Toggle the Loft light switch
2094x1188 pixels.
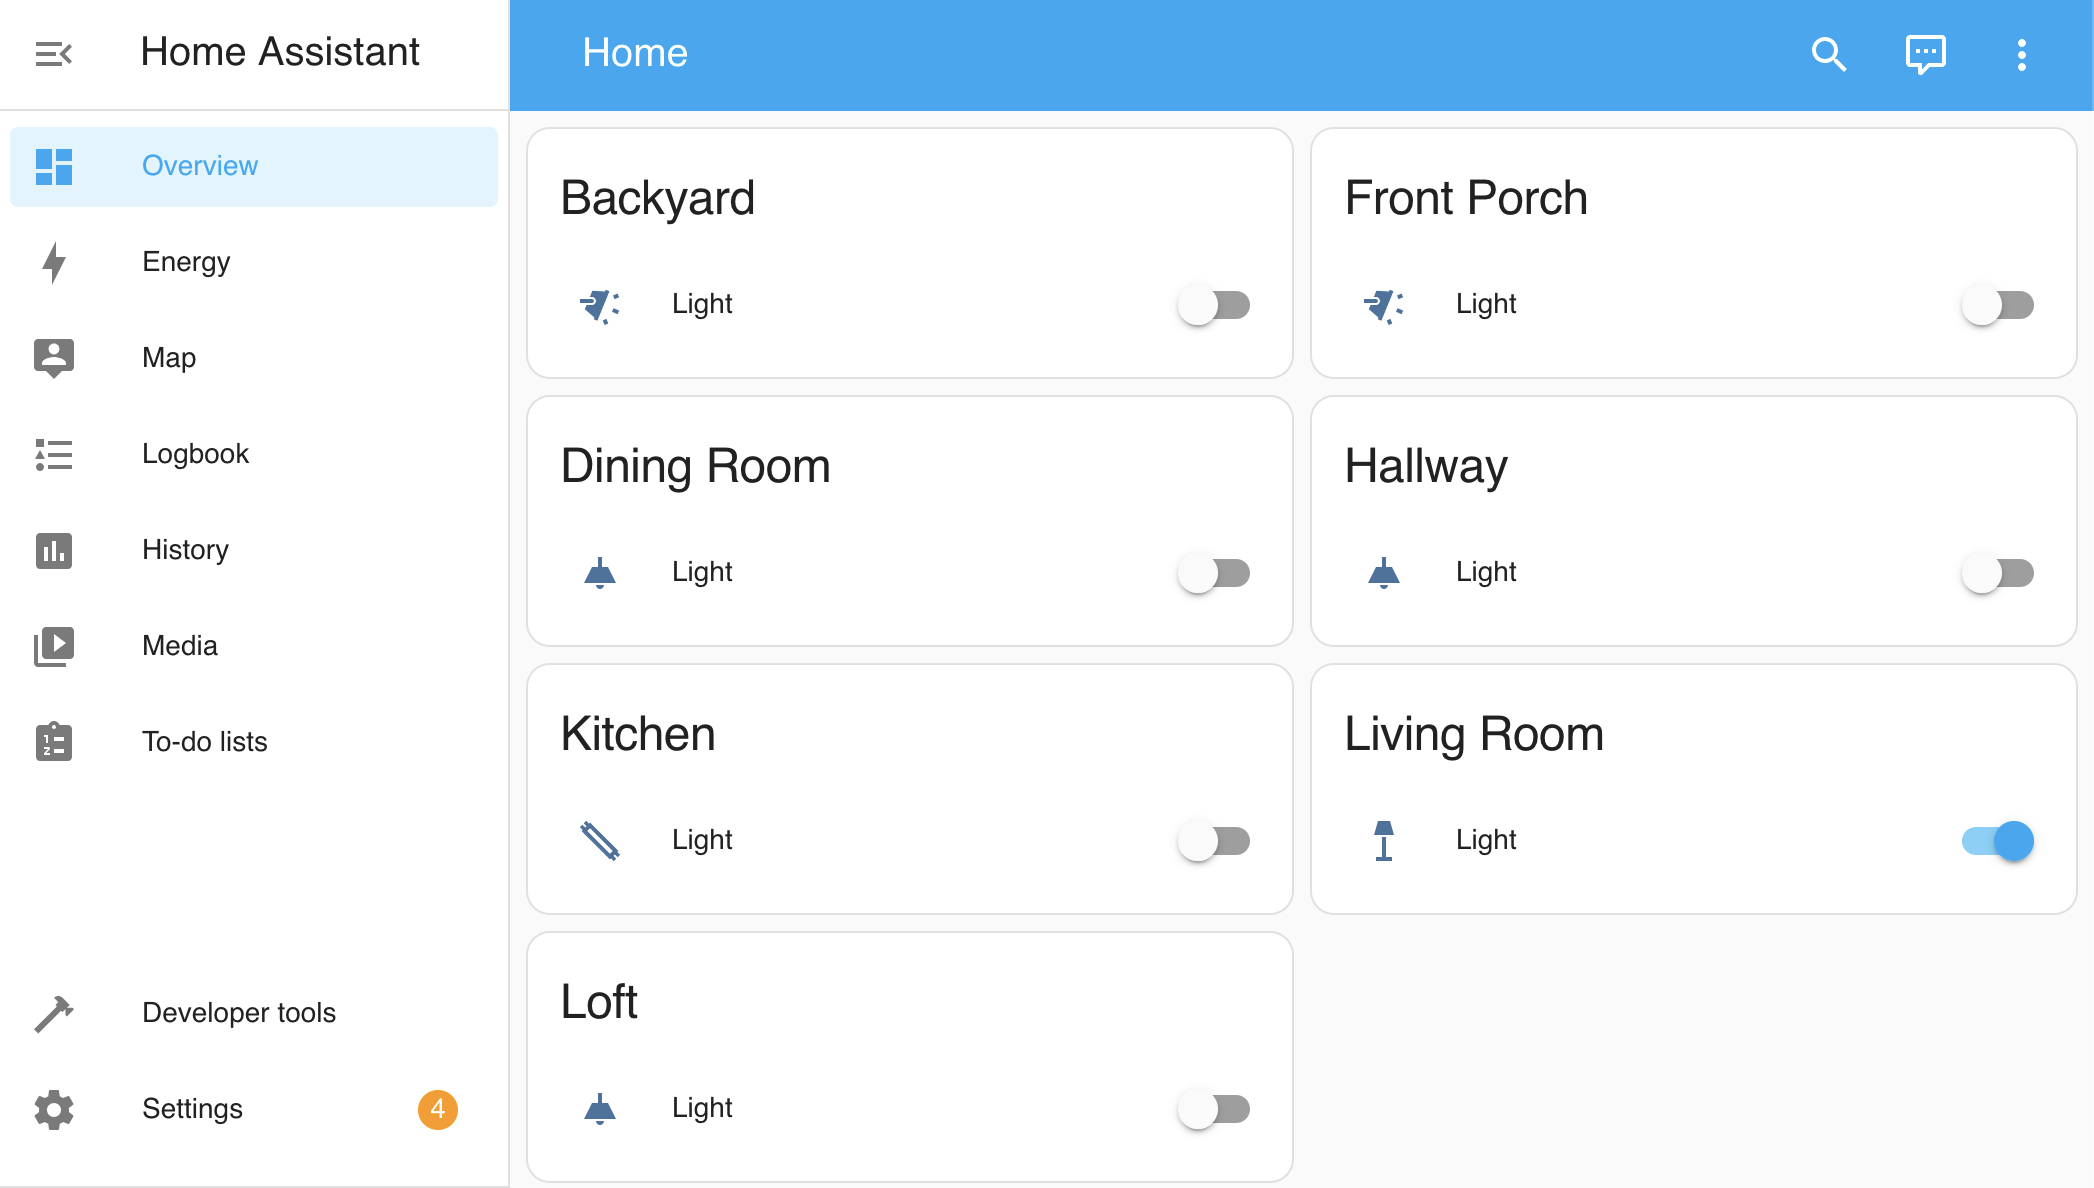(1214, 1109)
